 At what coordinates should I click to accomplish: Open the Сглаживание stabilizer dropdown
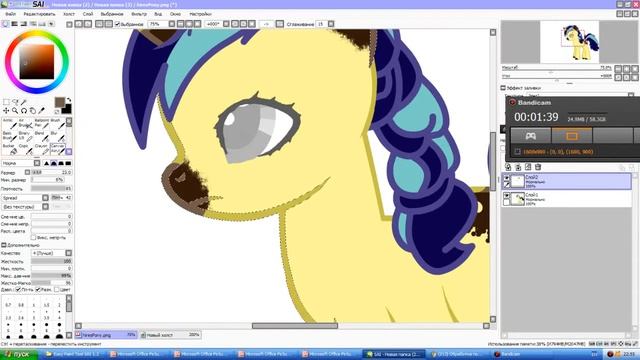(331, 24)
